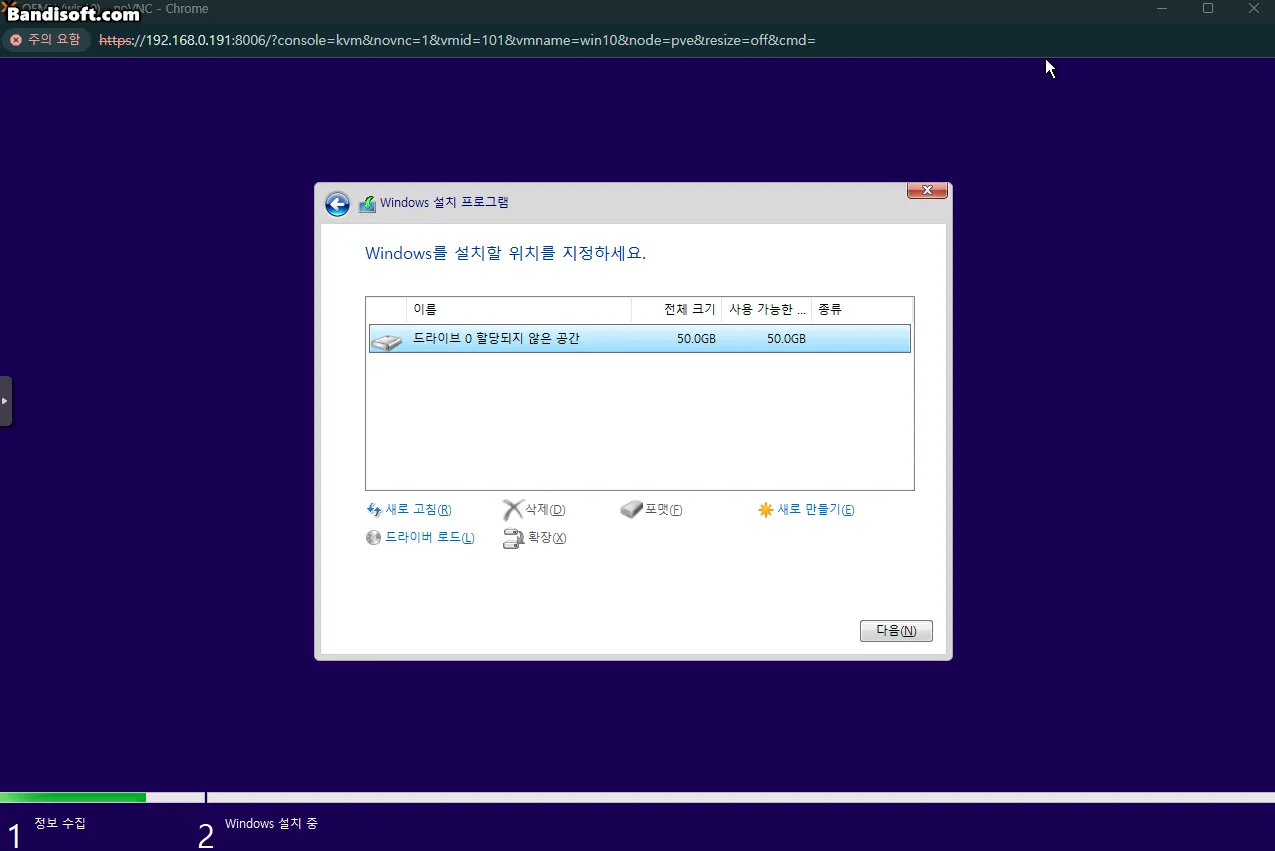
Task: Click the 새로 고침(R) refresh link
Action: pos(418,510)
